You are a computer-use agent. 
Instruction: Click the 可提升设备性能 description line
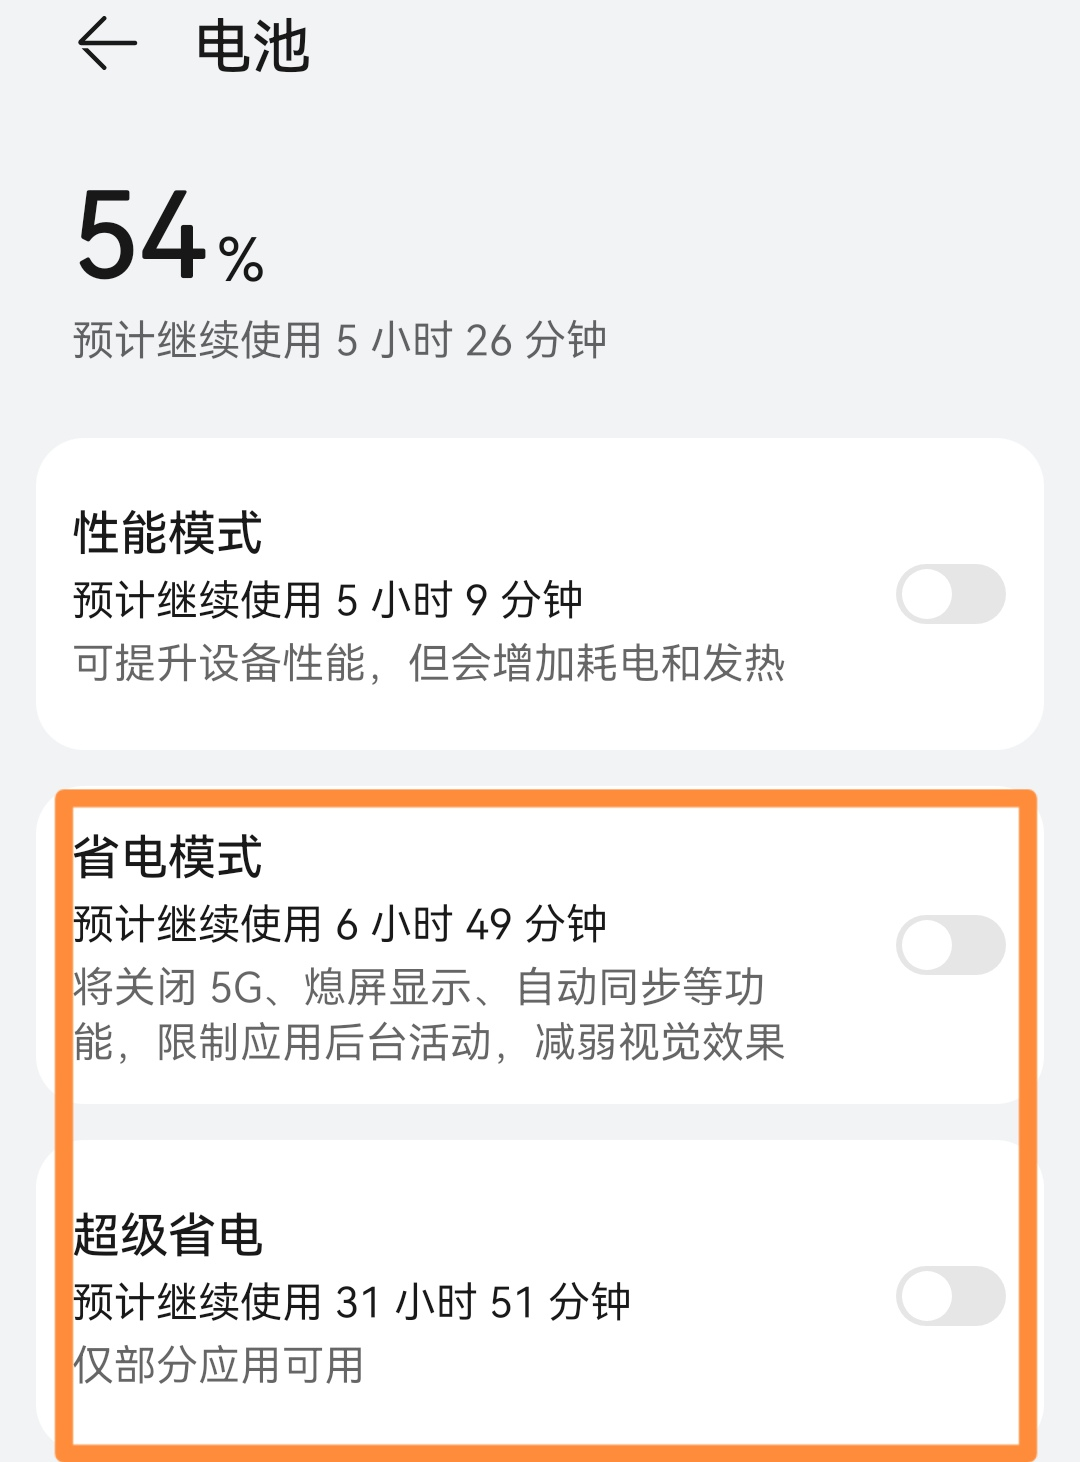[429, 663]
